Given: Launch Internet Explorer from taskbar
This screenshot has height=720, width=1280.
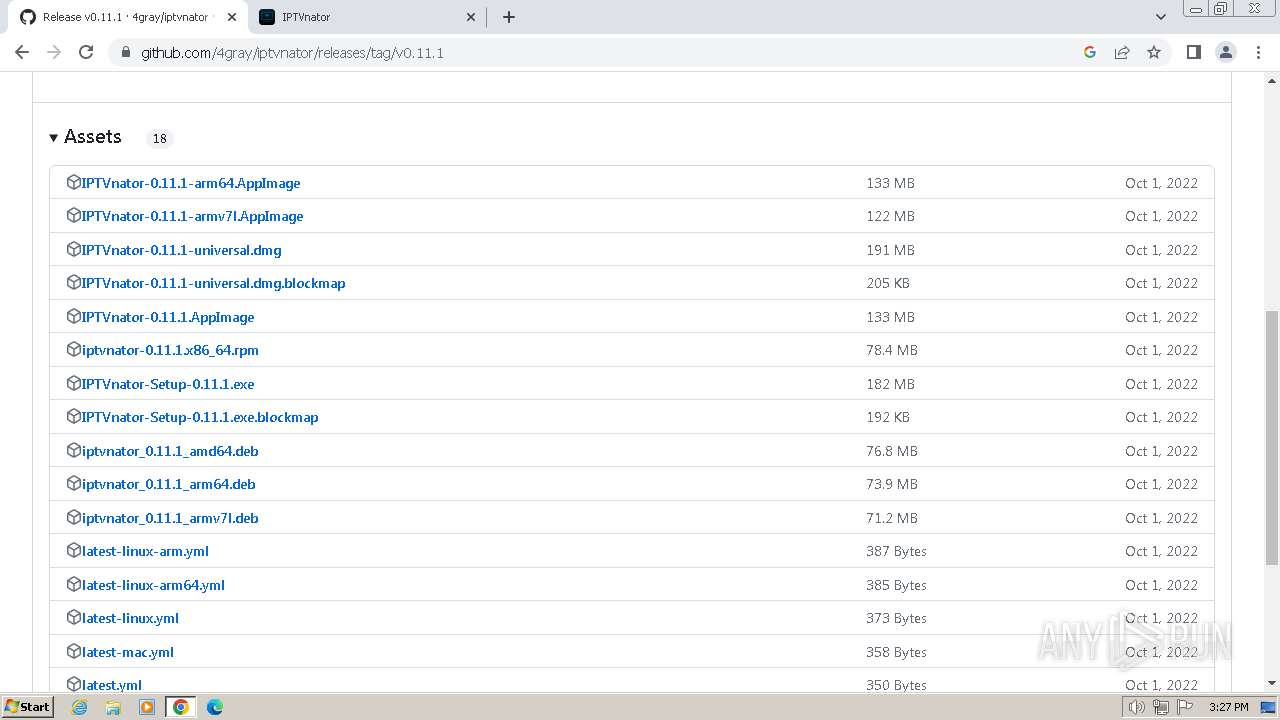Looking at the screenshot, I should pyautogui.click(x=79, y=707).
